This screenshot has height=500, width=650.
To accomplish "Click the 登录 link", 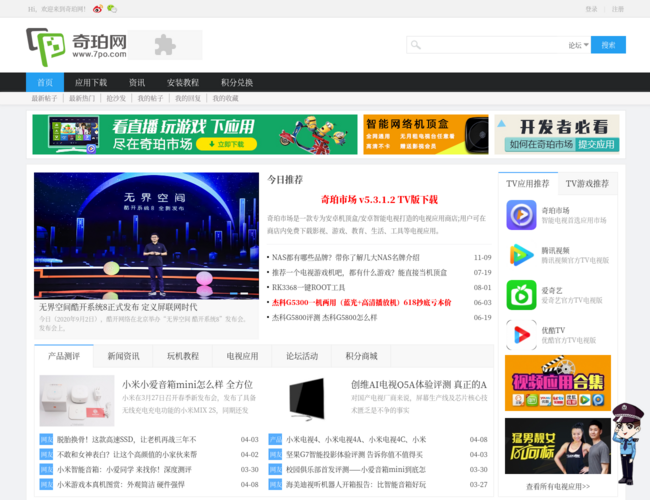I will point(591,9).
